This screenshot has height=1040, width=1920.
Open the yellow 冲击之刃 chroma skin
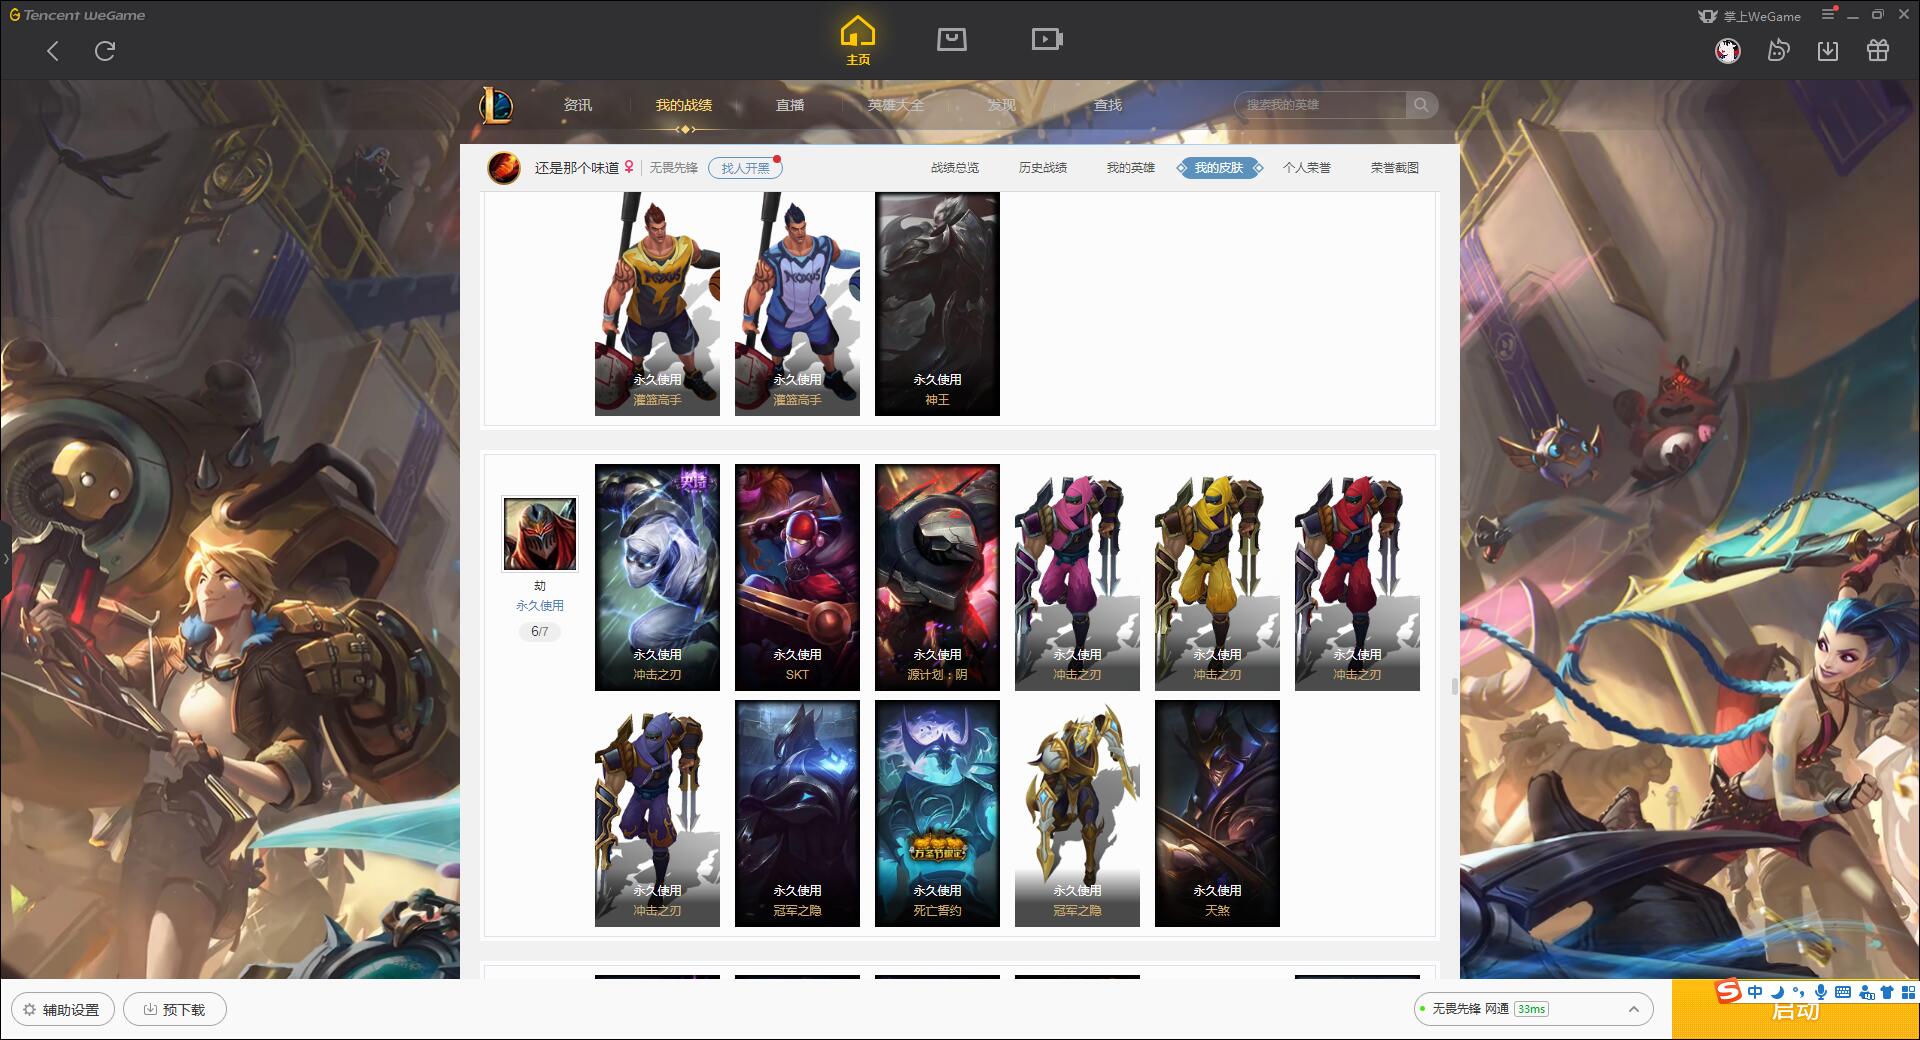pos(1217,577)
